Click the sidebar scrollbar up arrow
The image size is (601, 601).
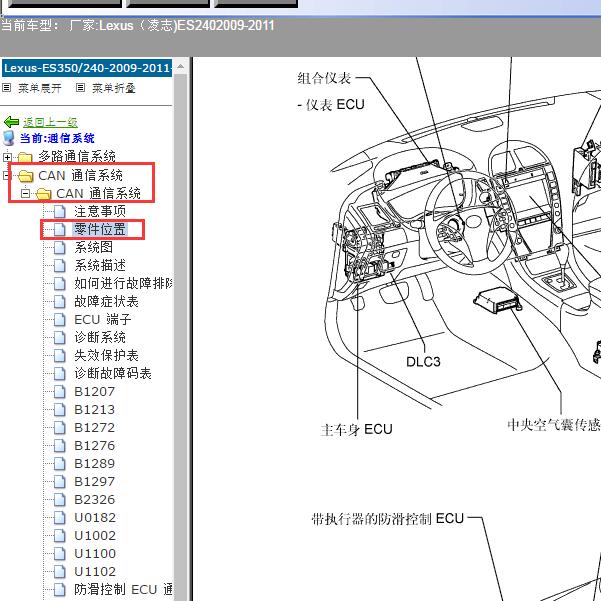[x=181, y=67]
